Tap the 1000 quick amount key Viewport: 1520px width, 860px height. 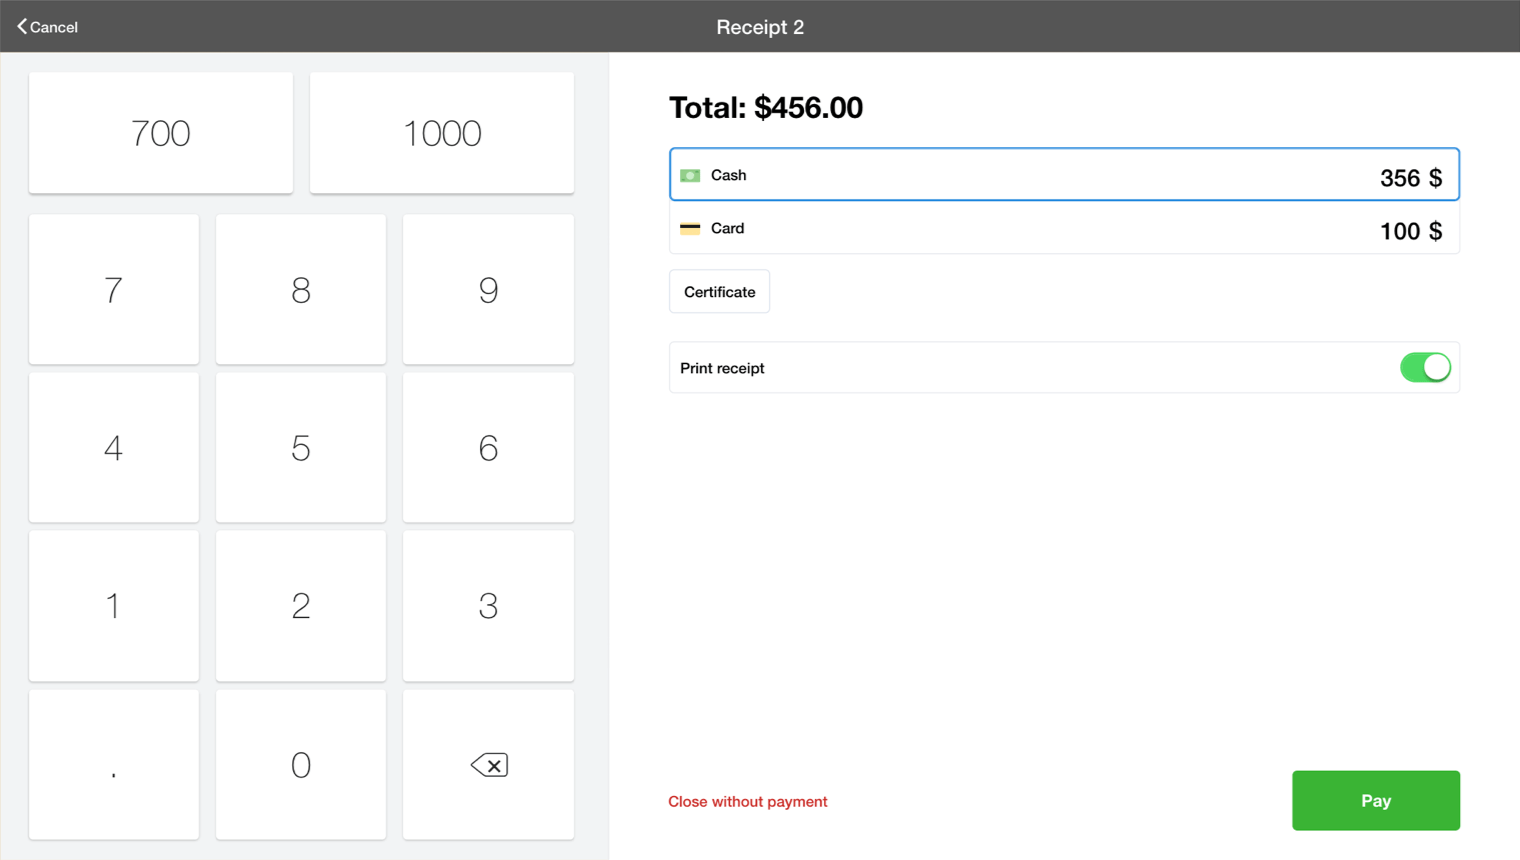[x=441, y=131]
